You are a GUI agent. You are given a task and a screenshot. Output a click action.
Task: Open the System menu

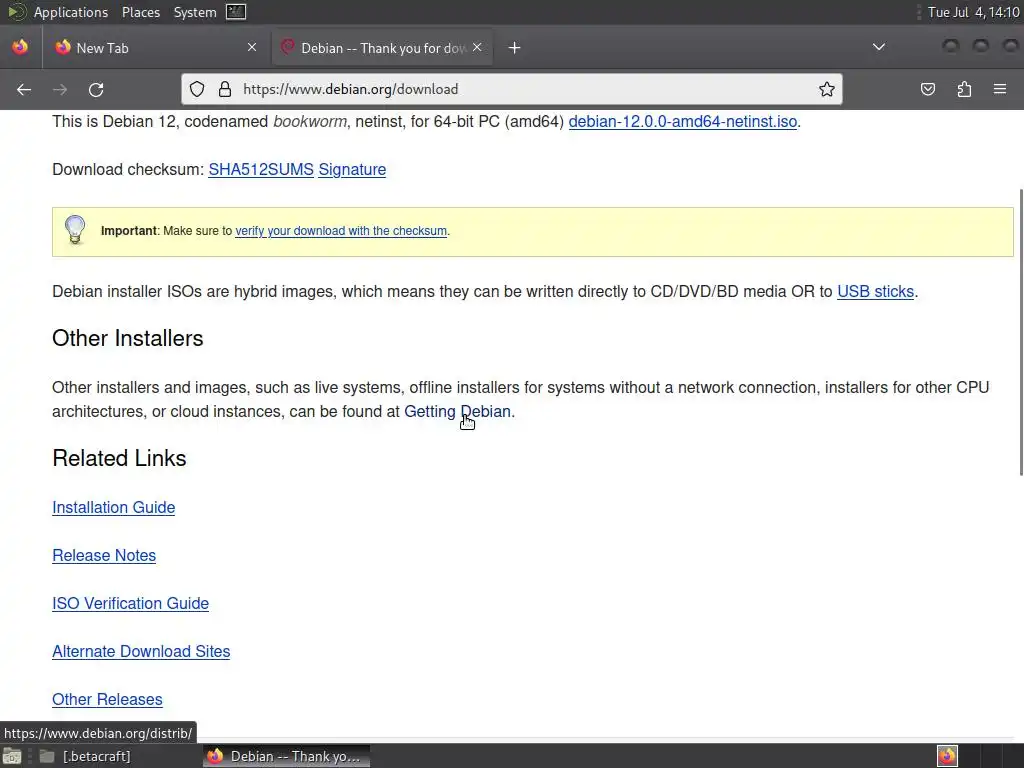pos(195,12)
